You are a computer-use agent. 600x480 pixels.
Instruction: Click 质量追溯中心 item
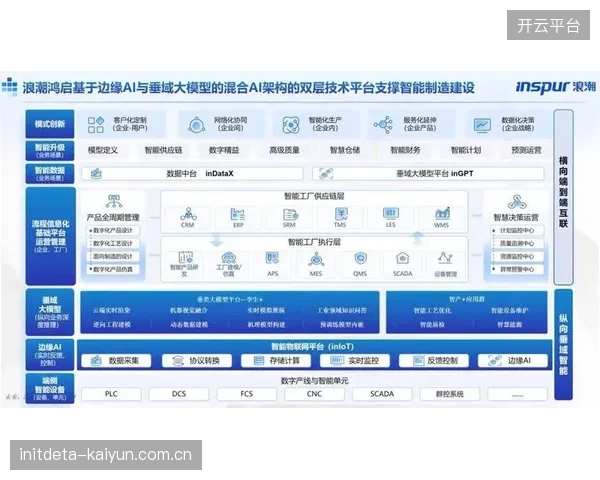click(x=517, y=243)
